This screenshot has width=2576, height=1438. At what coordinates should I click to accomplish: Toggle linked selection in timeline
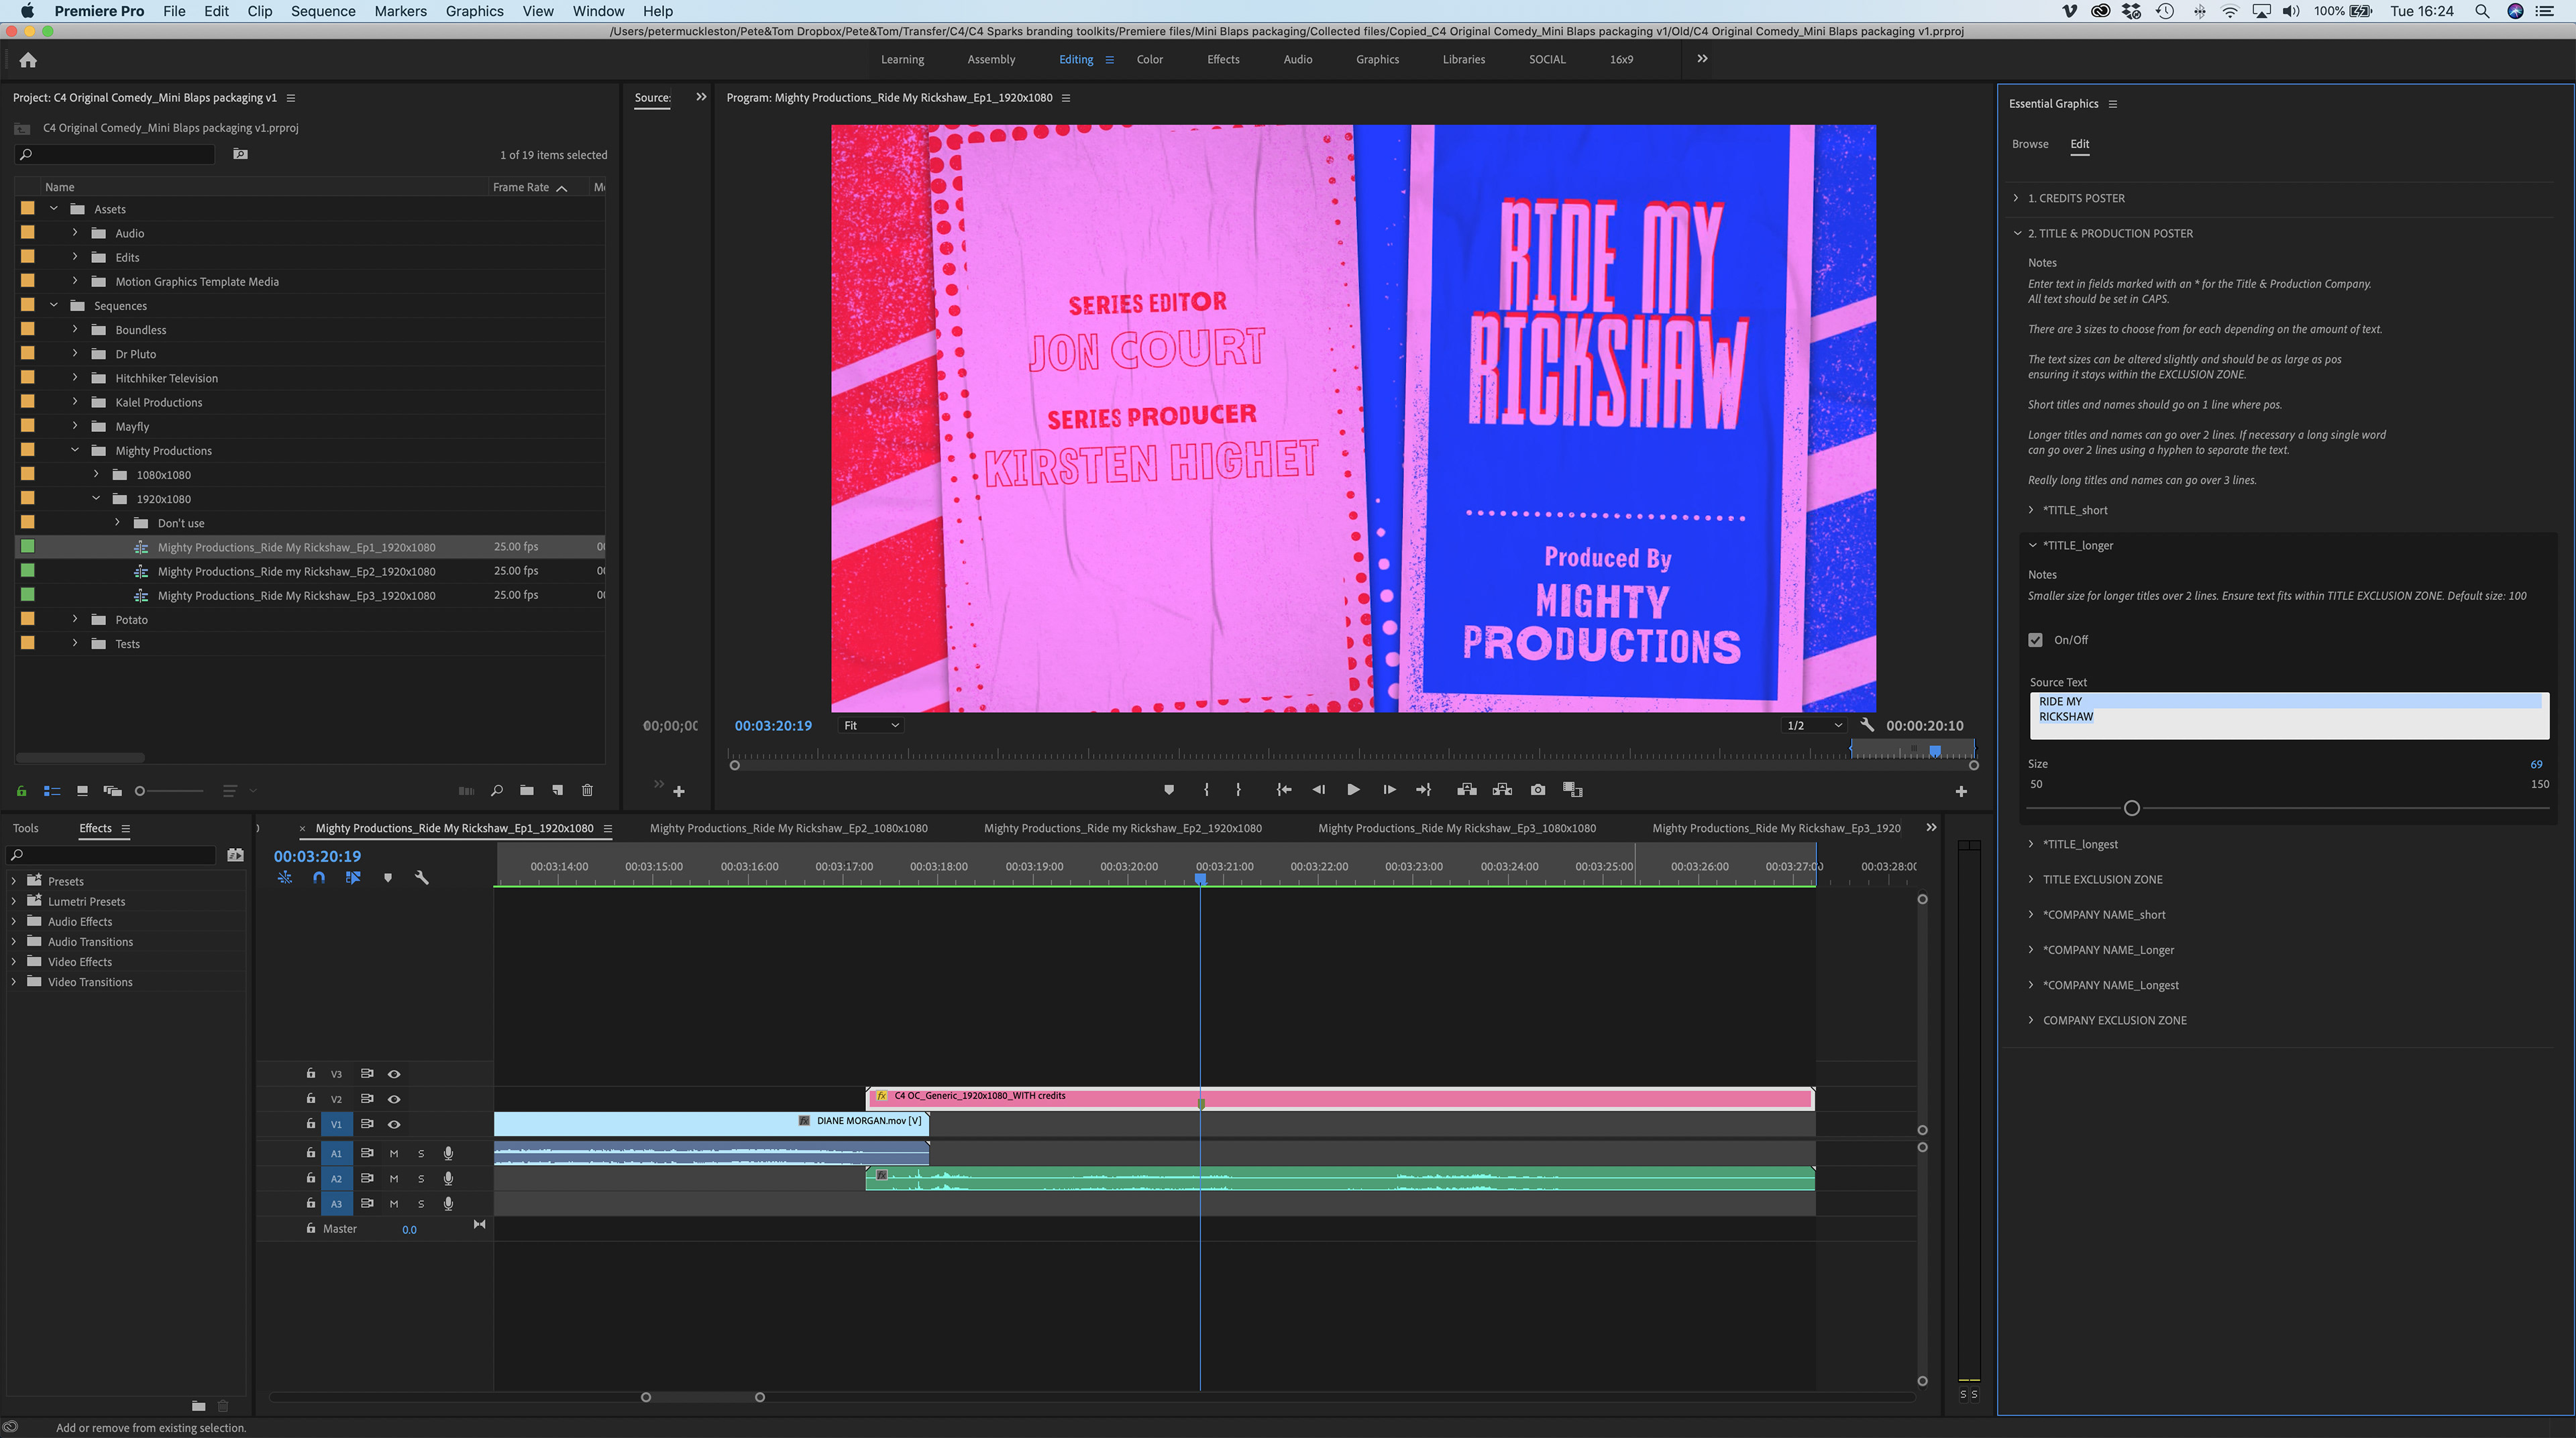353,877
